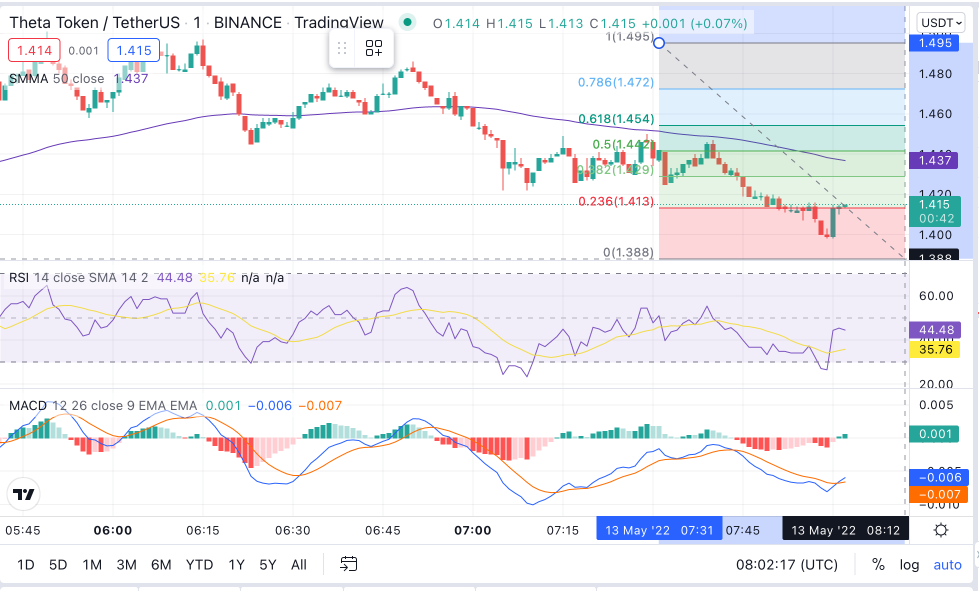Select the 1M time range
This screenshot has width=979, height=591.
pyautogui.click(x=92, y=565)
